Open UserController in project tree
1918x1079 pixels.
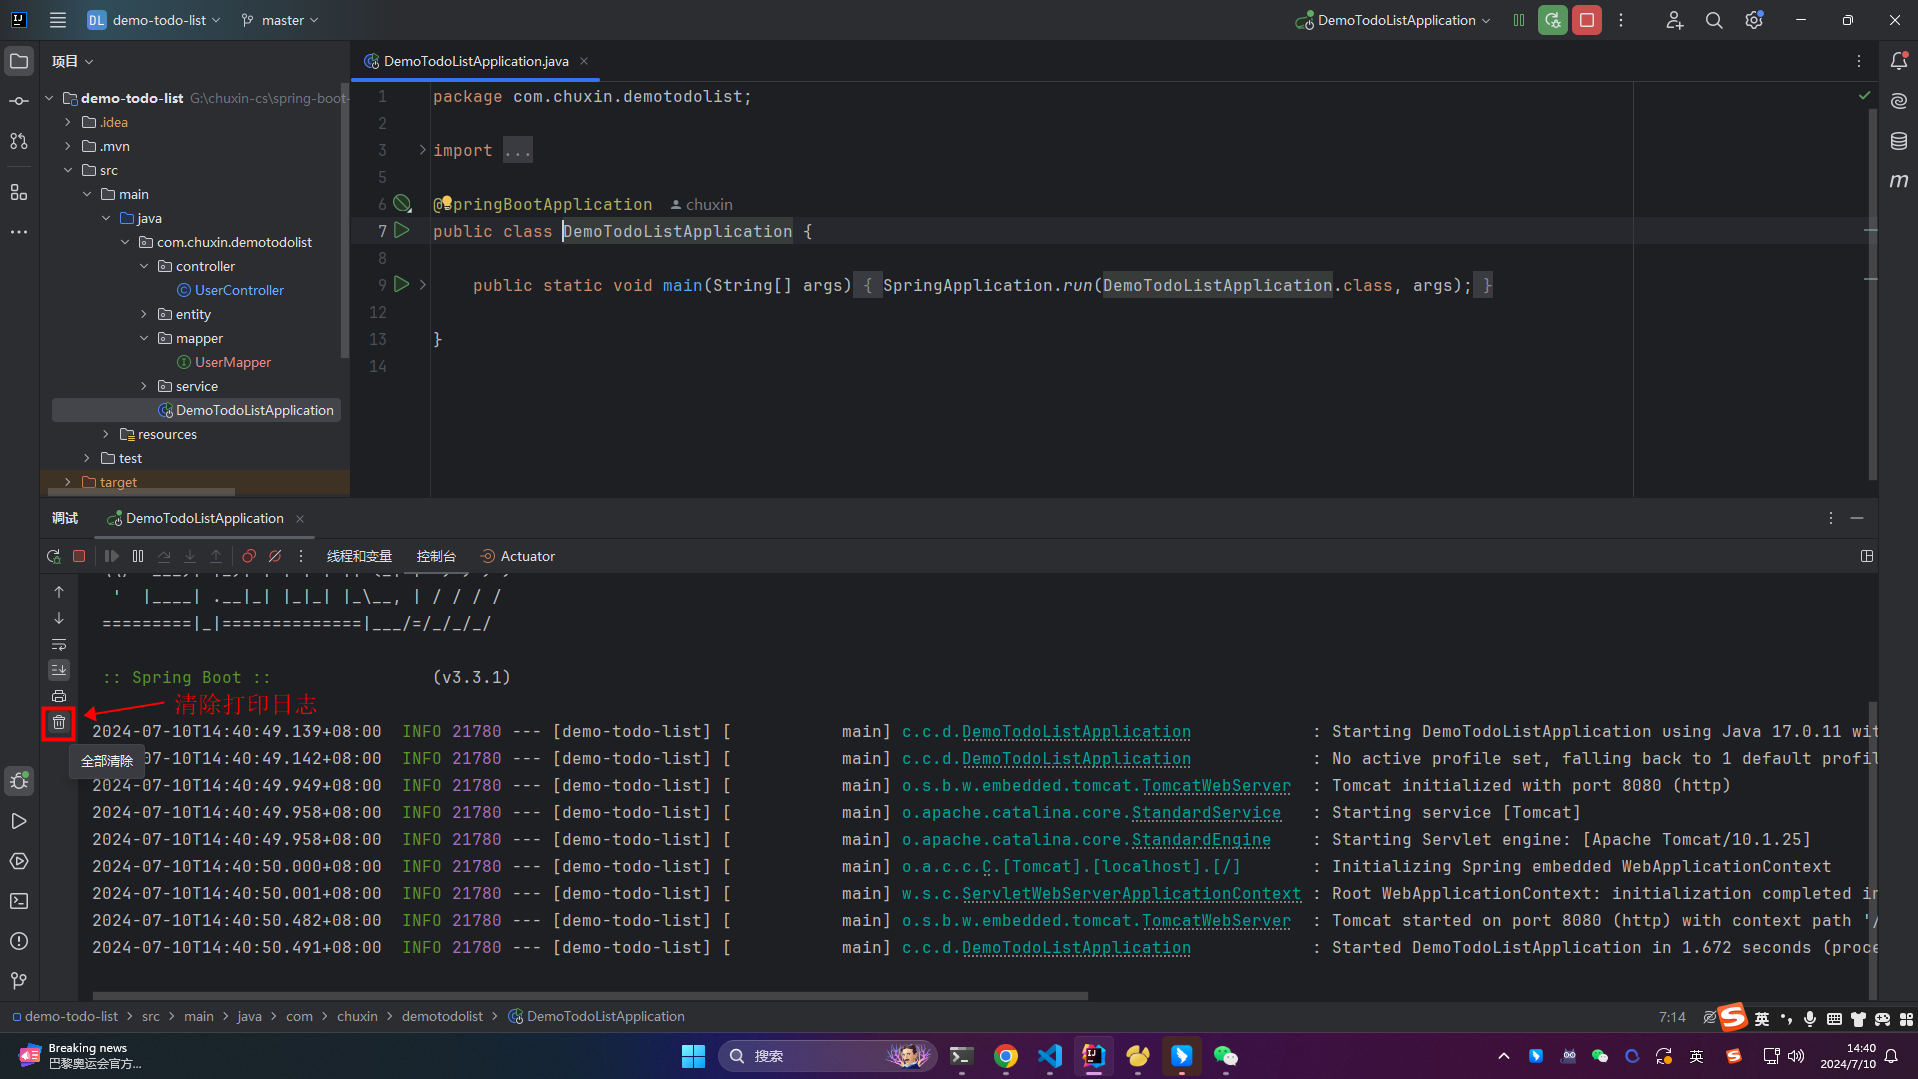point(239,290)
